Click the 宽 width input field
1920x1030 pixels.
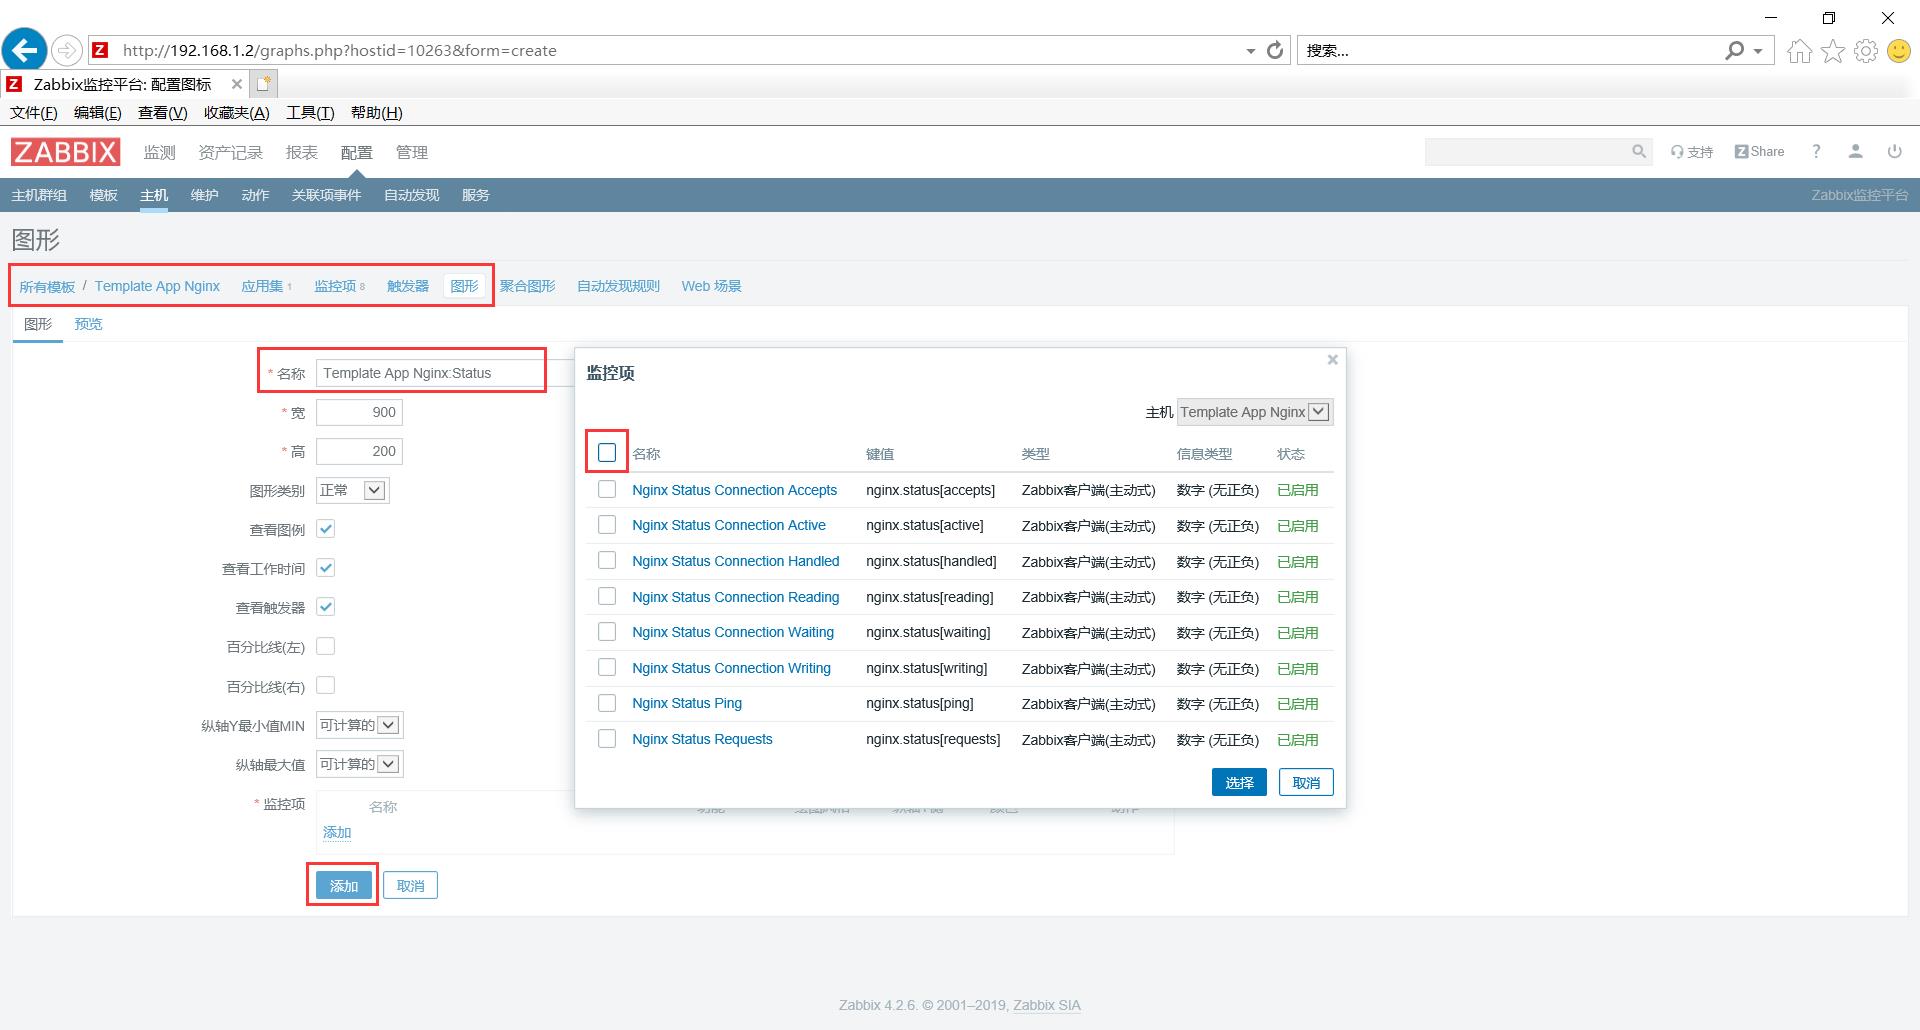pos(359,412)
